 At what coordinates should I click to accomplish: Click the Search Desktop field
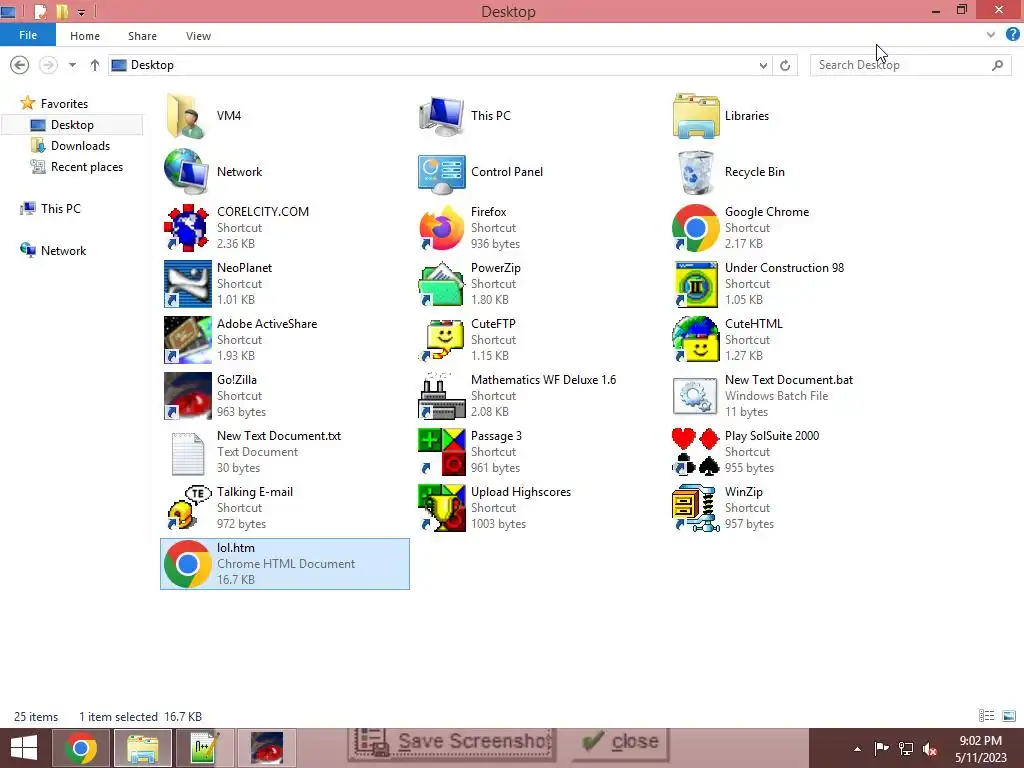pos(910,65)
